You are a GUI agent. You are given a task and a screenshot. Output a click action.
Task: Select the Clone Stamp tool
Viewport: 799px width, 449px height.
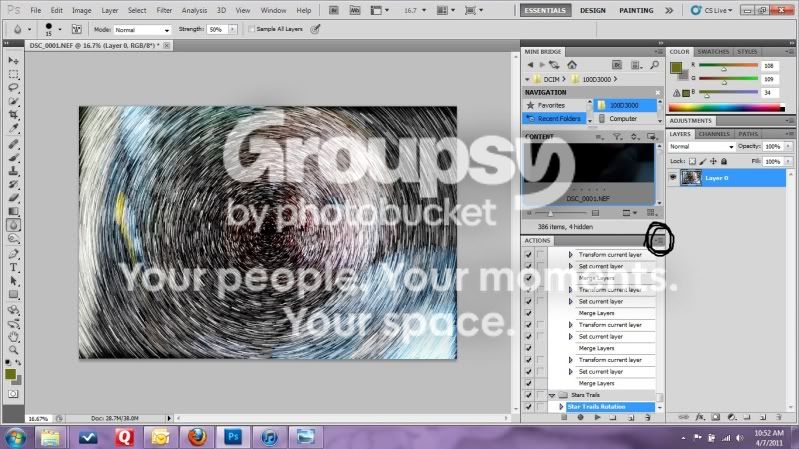click(x=13, y=171)
